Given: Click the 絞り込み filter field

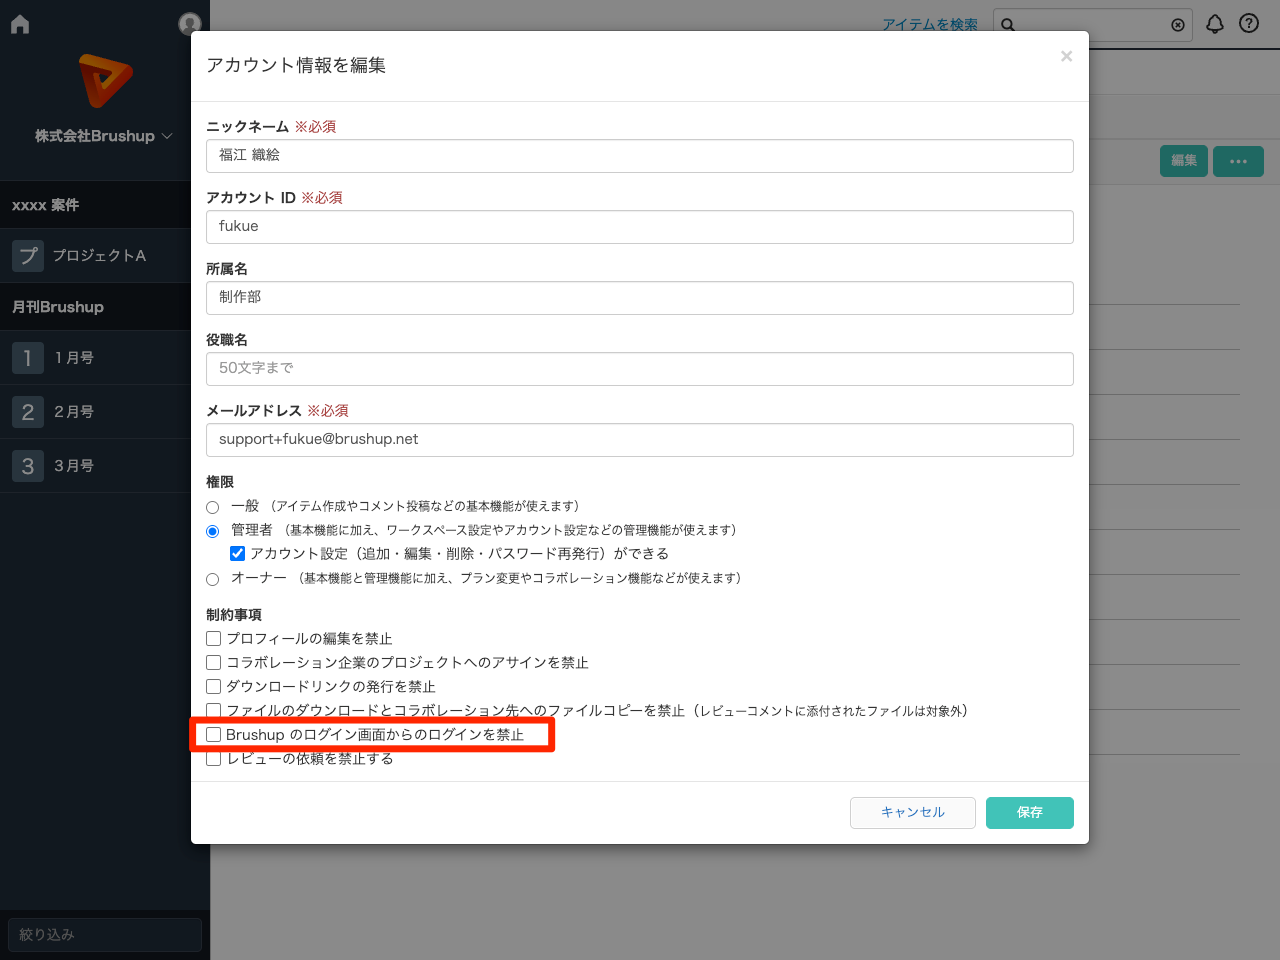Looking at the screenshot, I should point(104,934).
